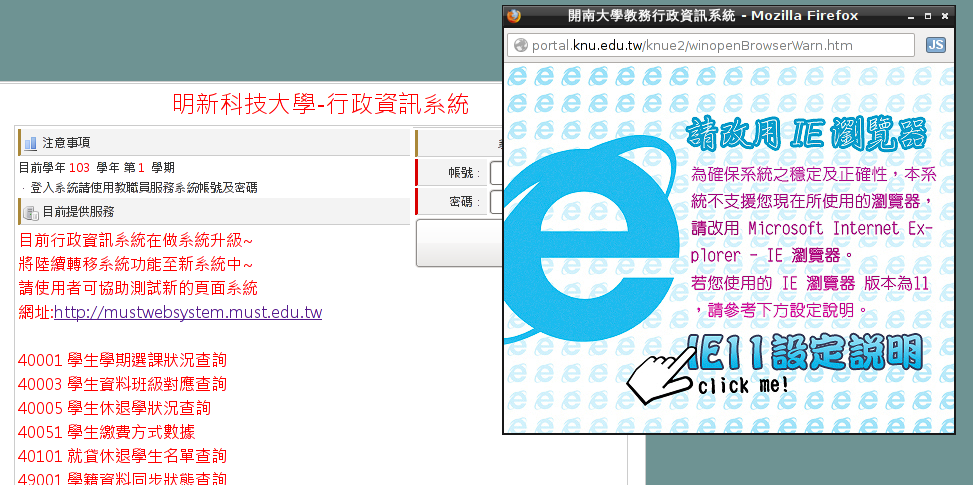973x485 pixels.
Task: Click the 帳號 account input field
Action: tap(496, 173)
